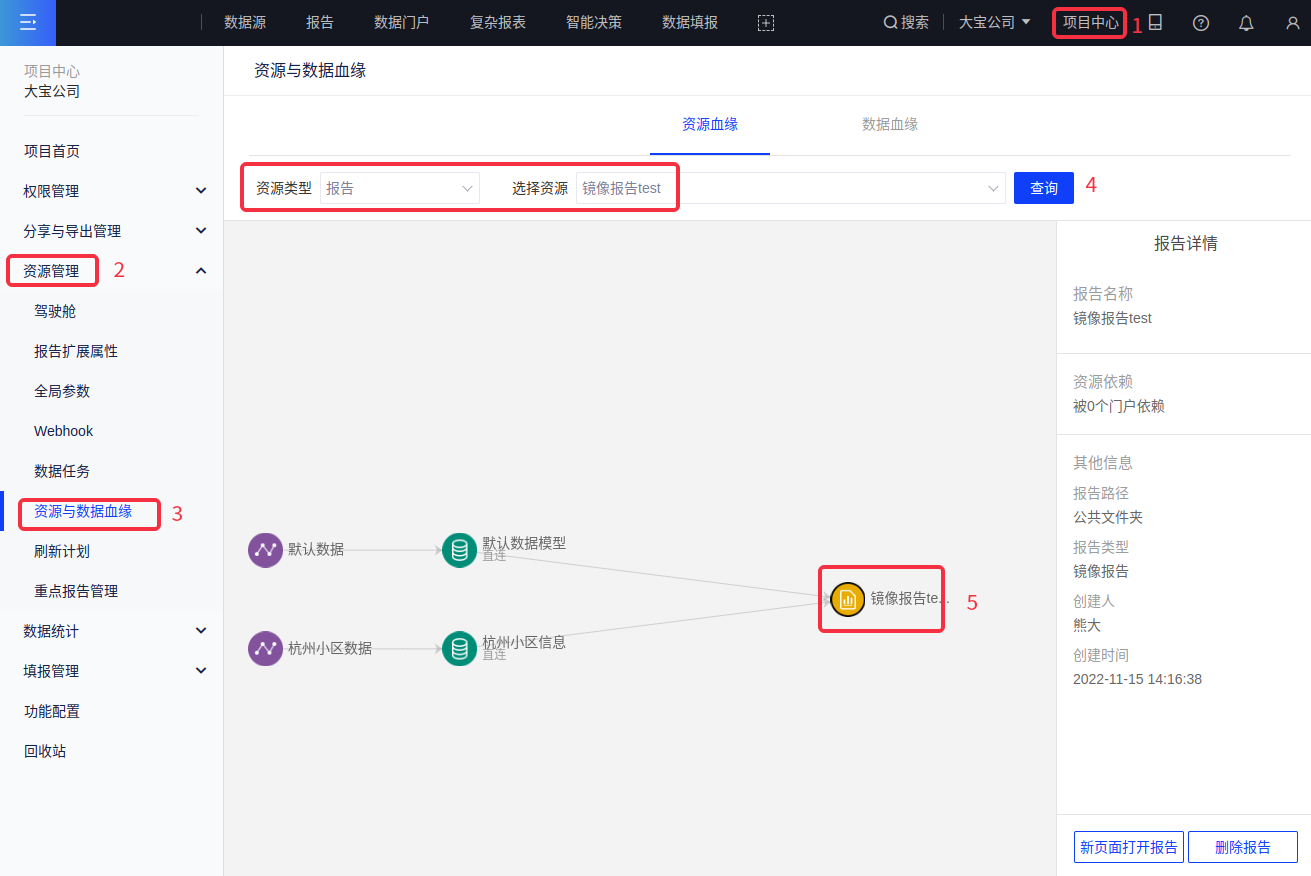Open the 大宝公司 company switcher dropdown

click(994, 22)
